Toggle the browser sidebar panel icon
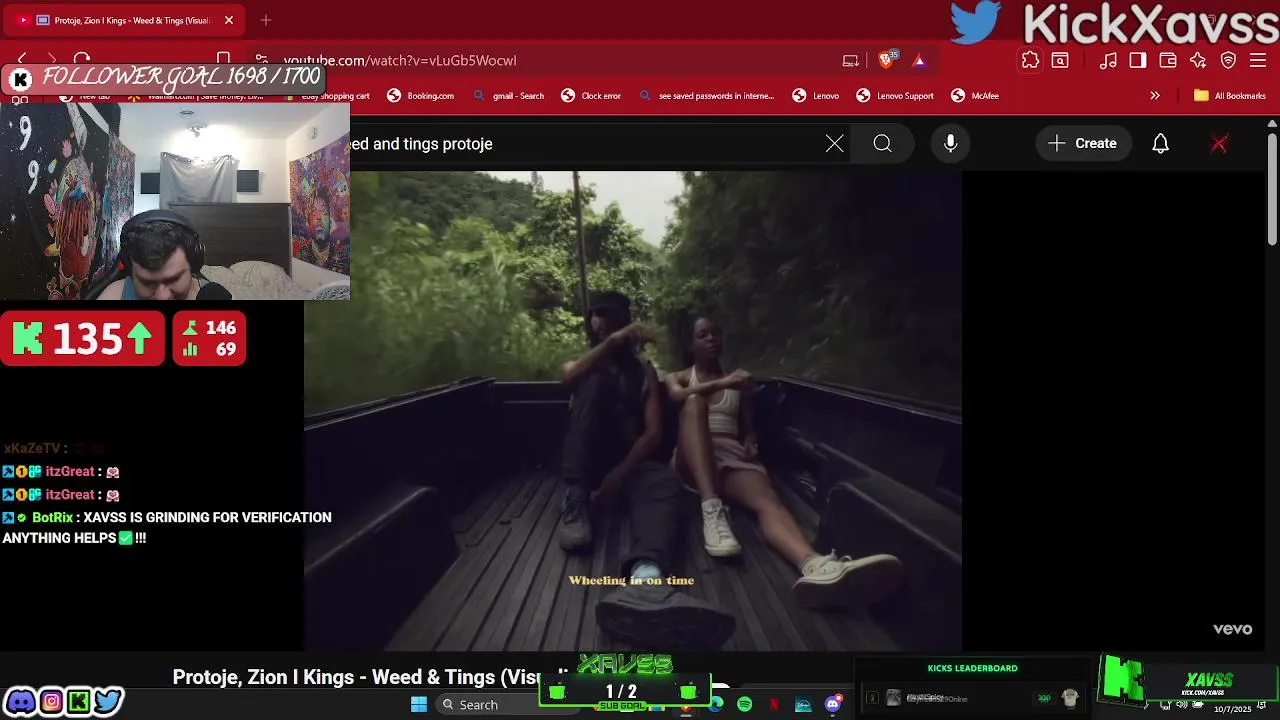1280x720 pixels. pyautogui.click(x=1137, y=60)
